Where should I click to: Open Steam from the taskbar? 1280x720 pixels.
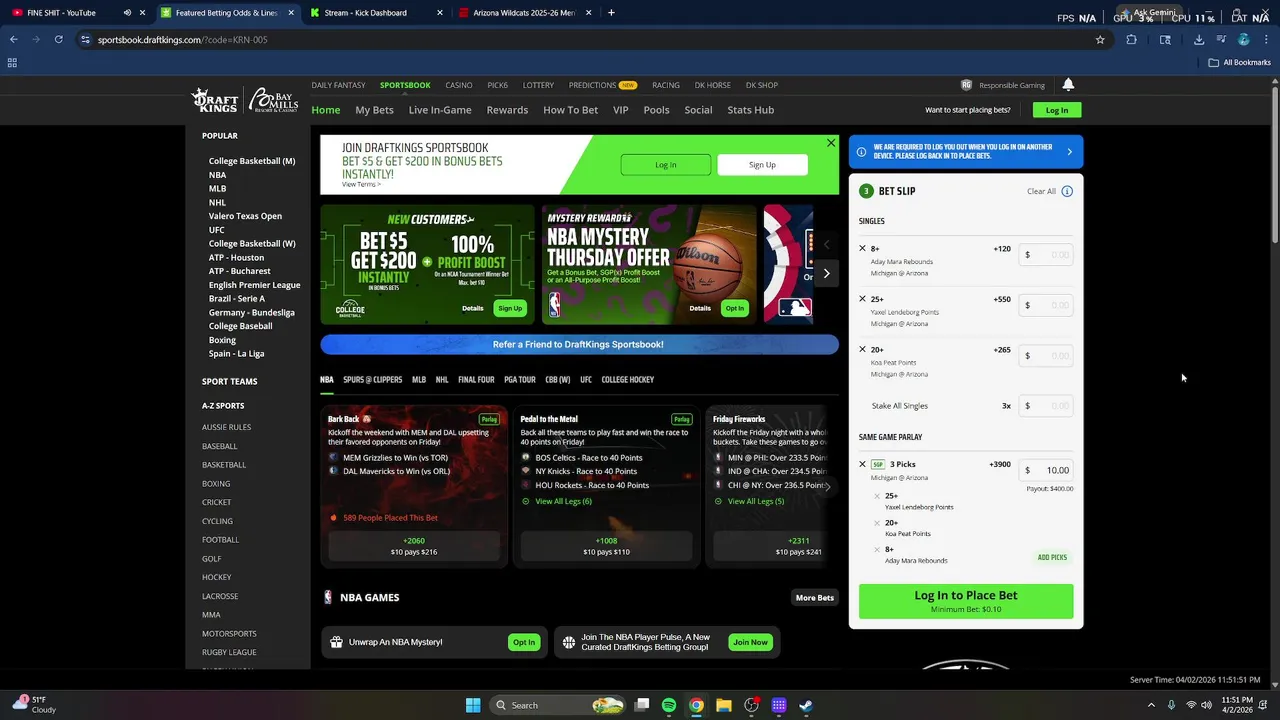click(x=806, y=705)
